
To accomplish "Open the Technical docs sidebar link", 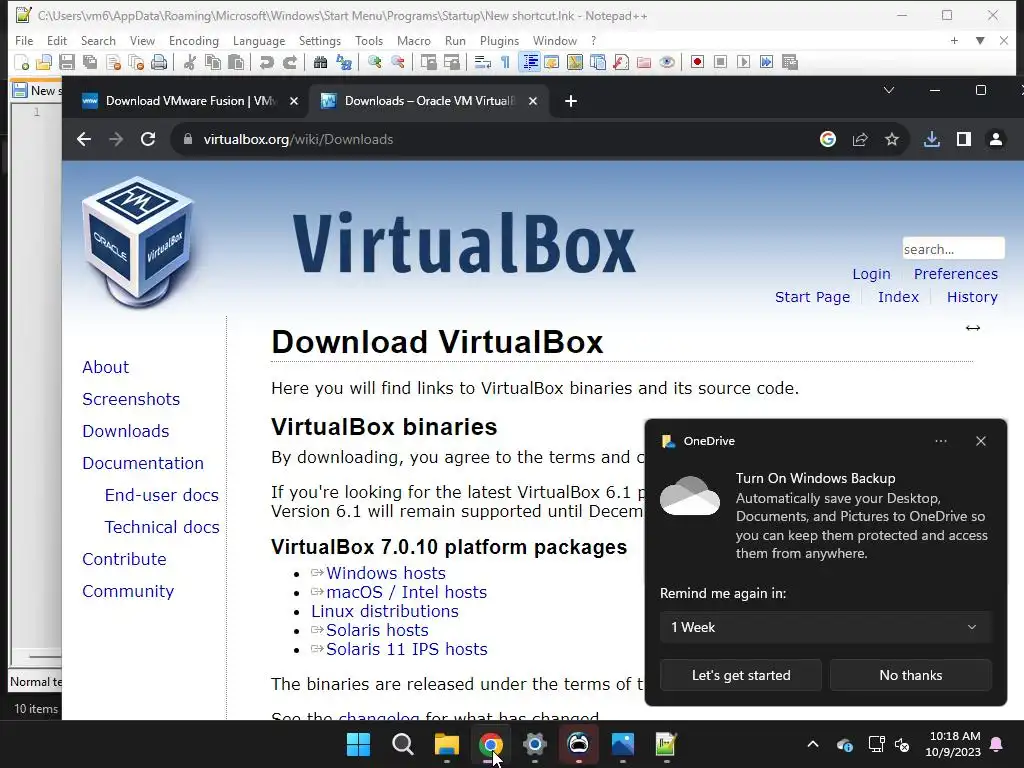I will [x=162, y=527].
